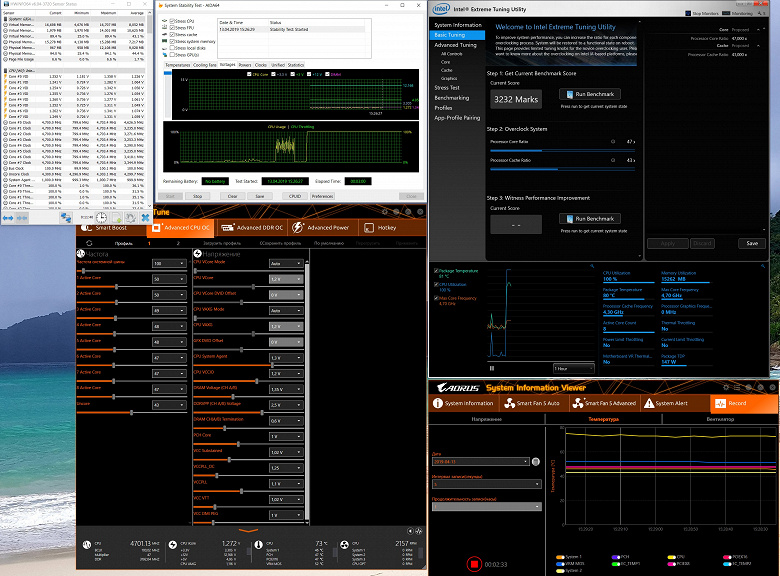The width and height of the screenshot is (780, 576).
Task: Open AORUS System Information Viewer settings gear
Action: tap(726, 387)
